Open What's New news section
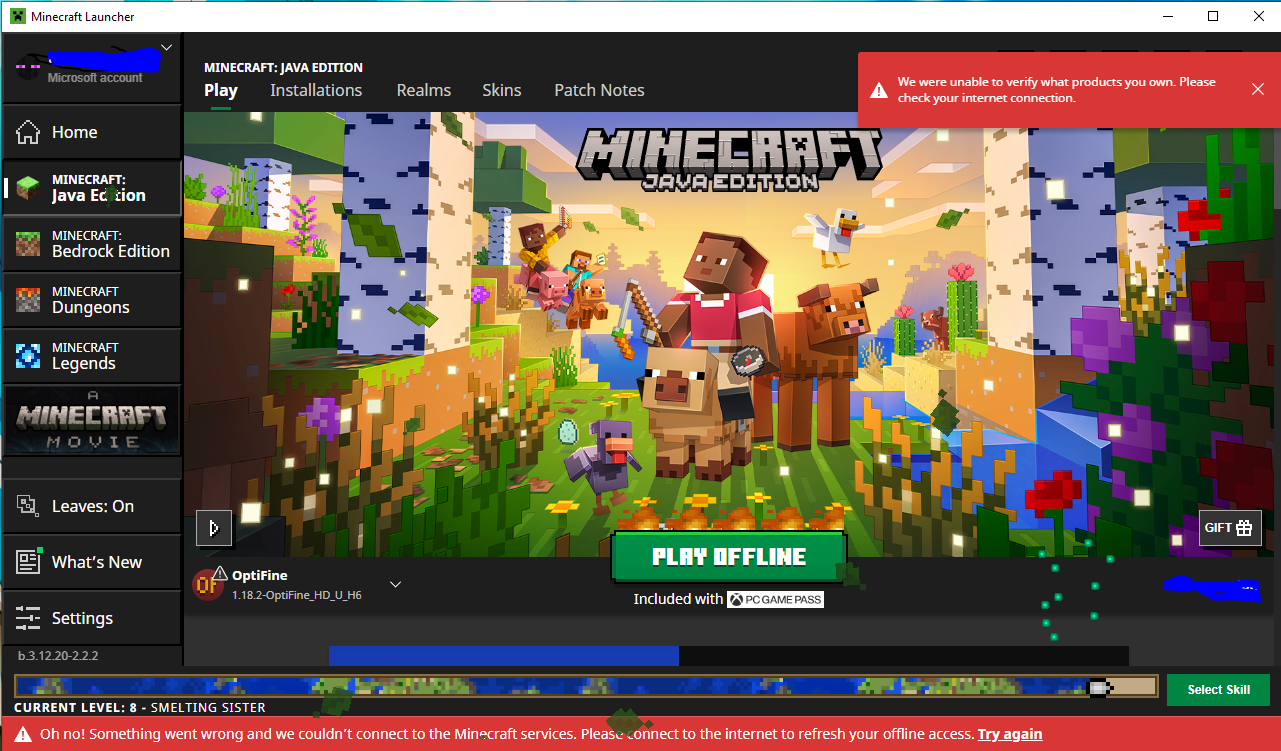The image size is (1281, 751). click(x=92, y=562)
